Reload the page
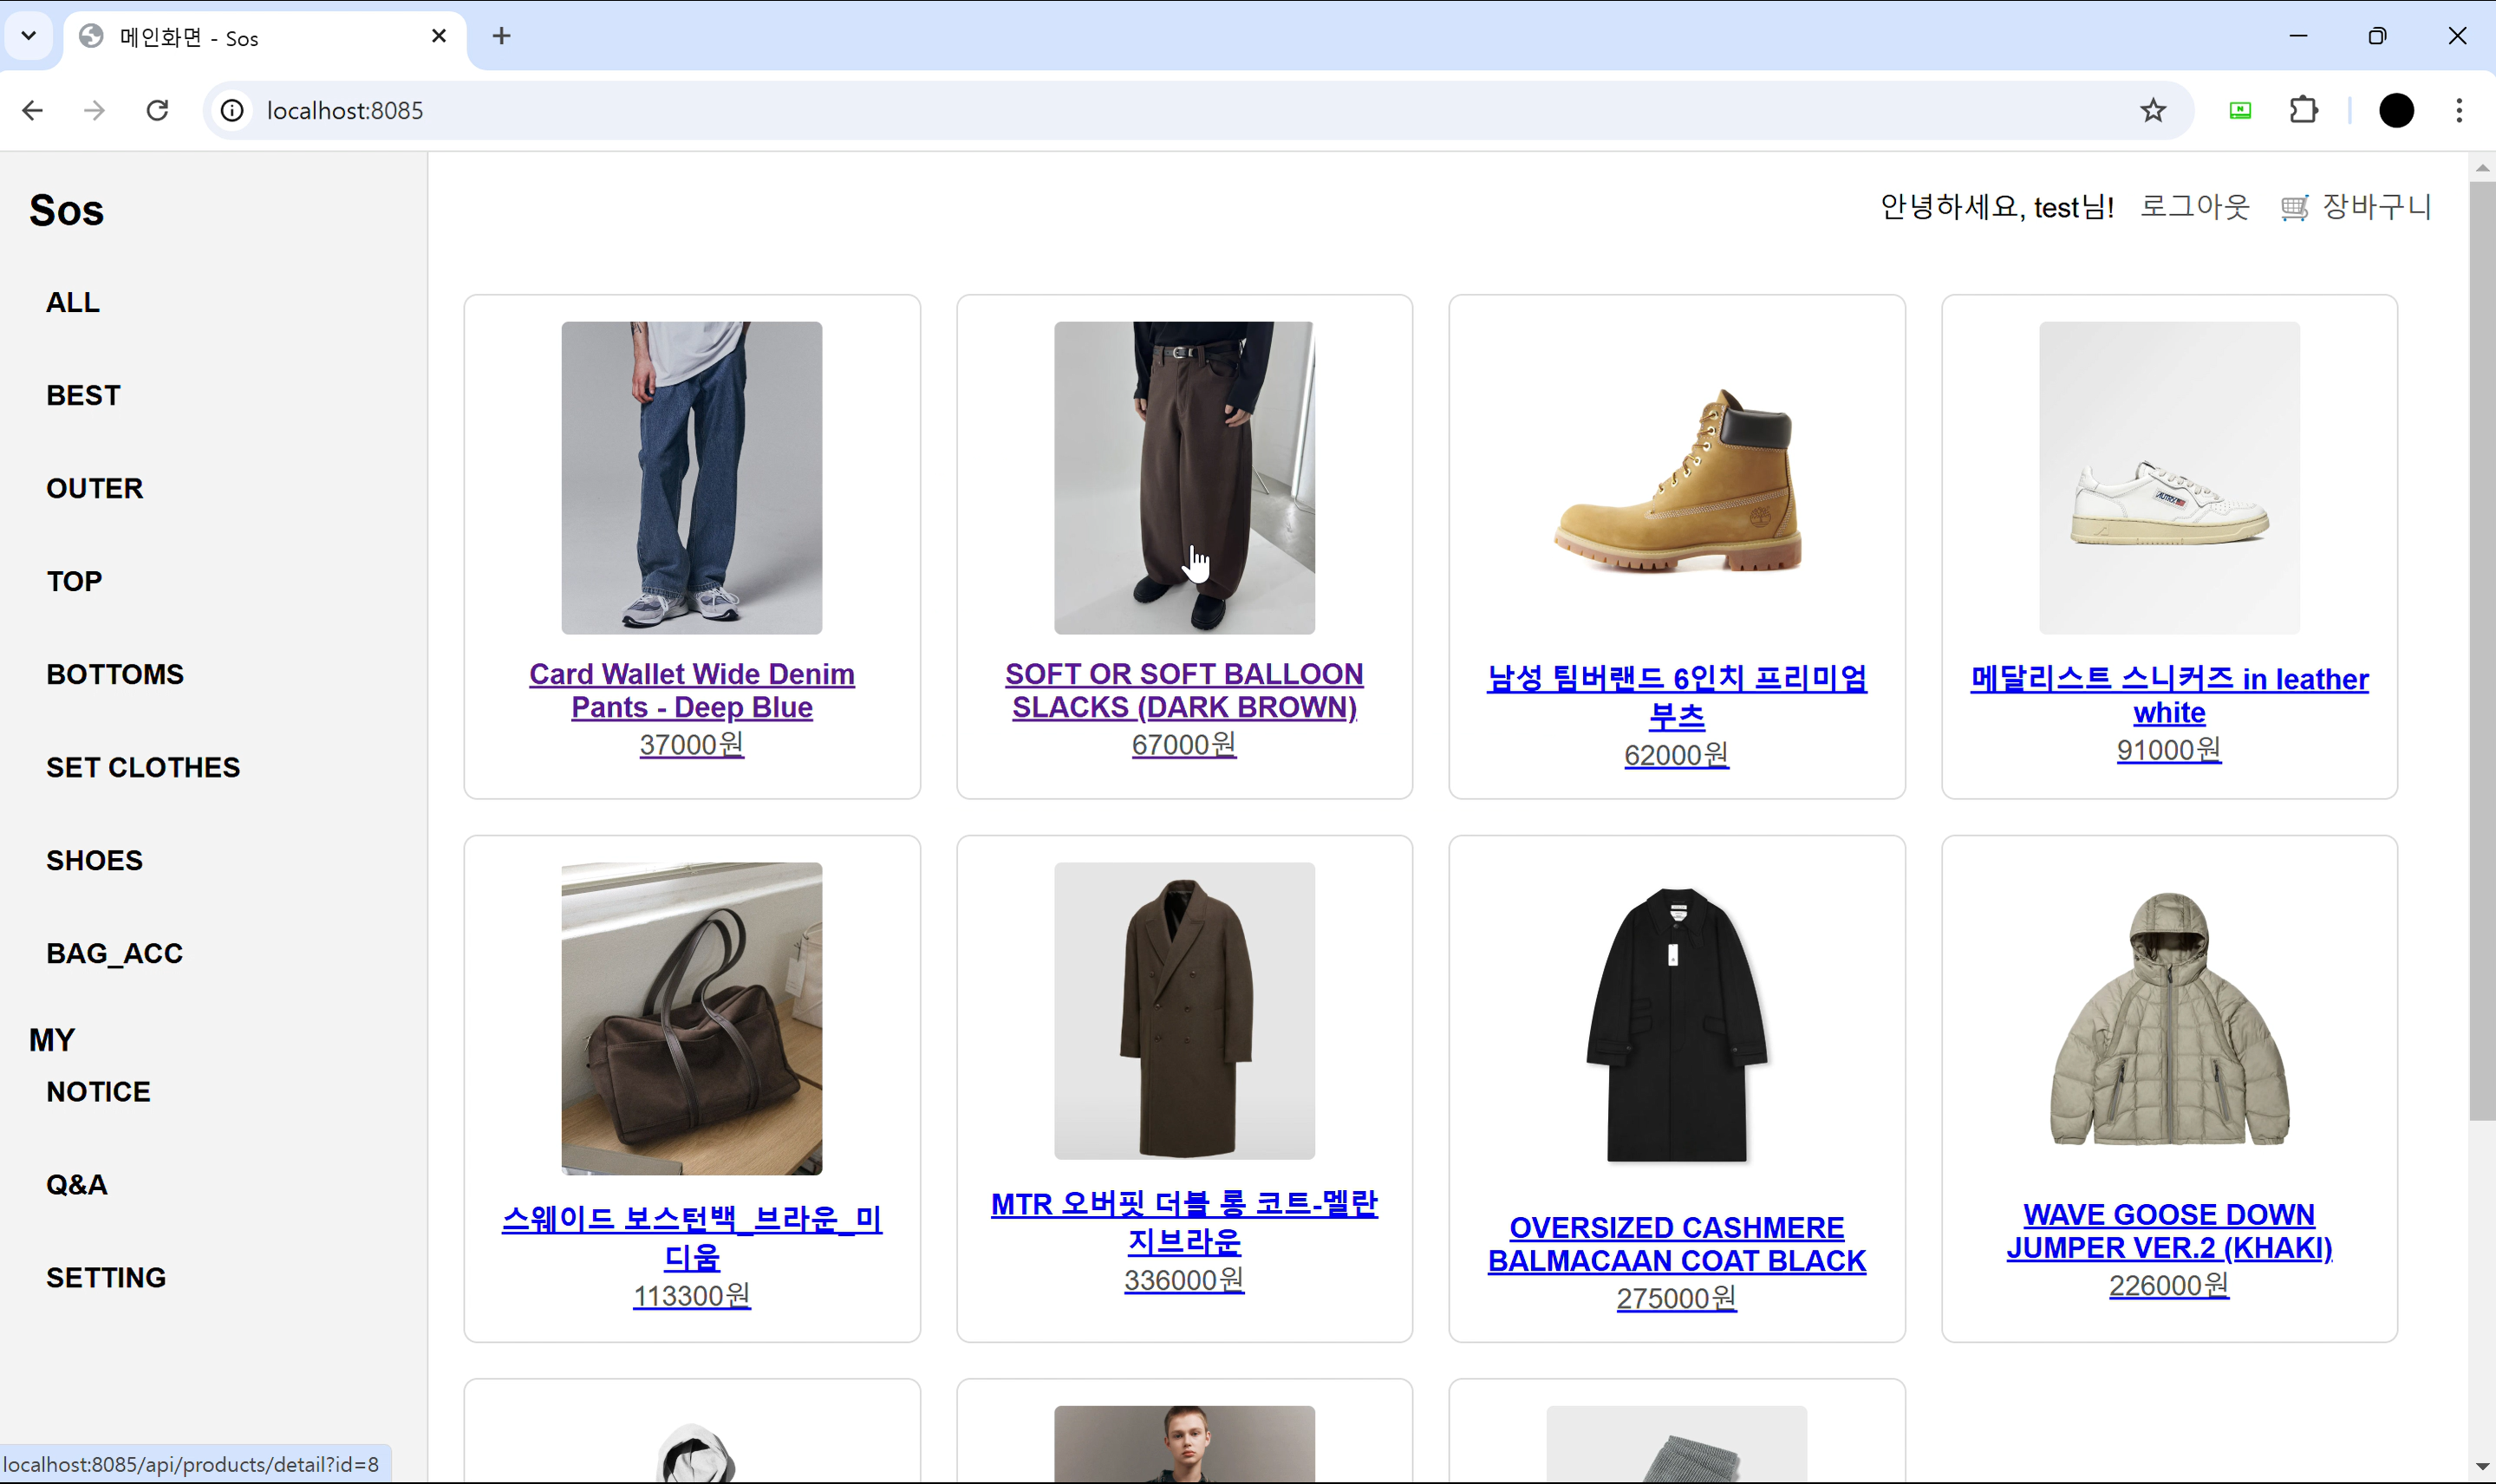Screen dimensions: 2496x1484 157,110
